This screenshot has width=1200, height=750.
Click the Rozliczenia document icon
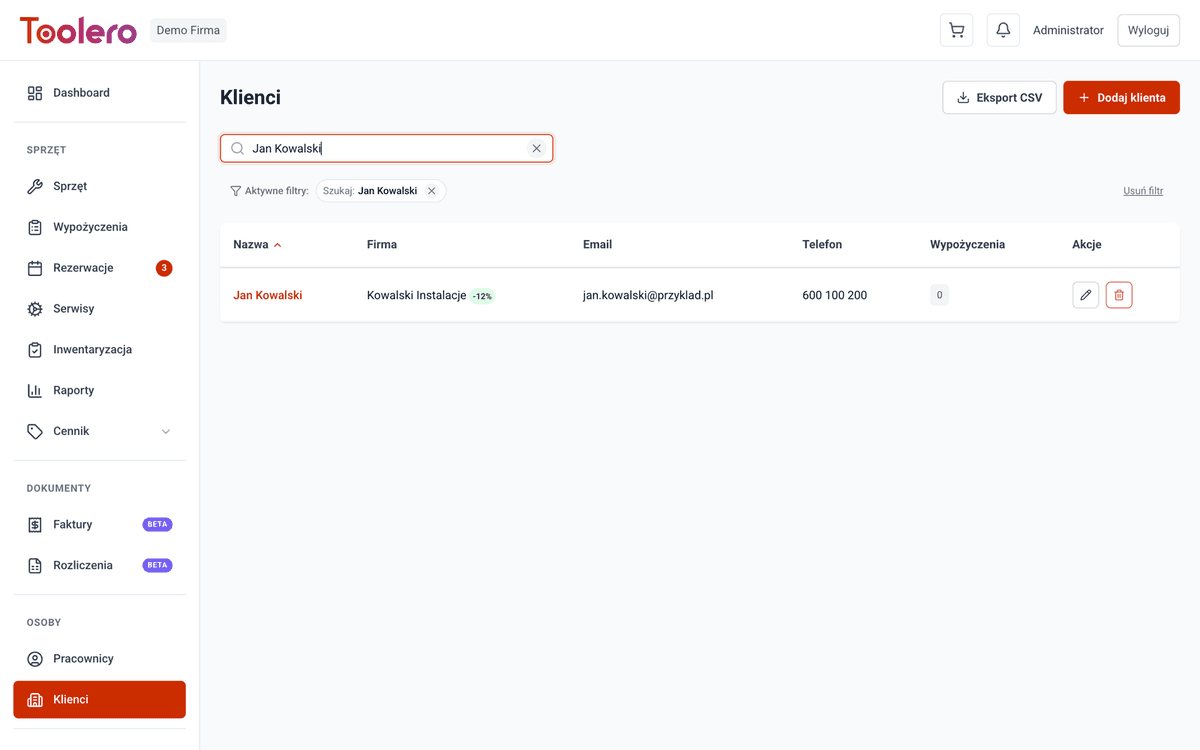(35, 565)
